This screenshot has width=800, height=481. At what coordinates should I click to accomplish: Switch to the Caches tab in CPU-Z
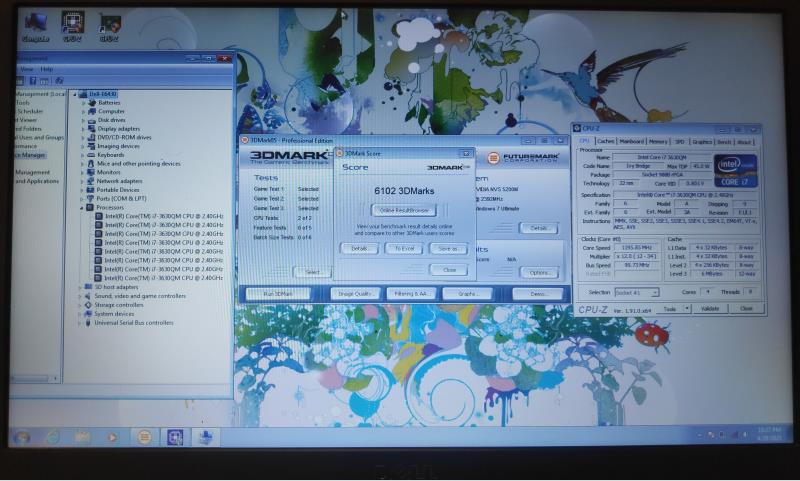[606, 141]
